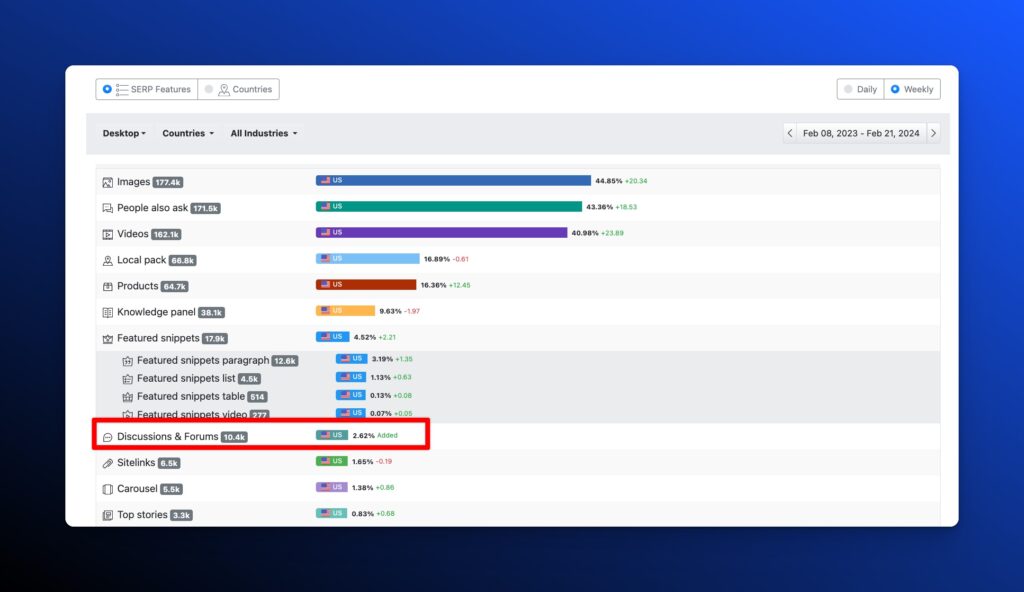
Task: Select the Countries view toggle
Action: [239, 89]
